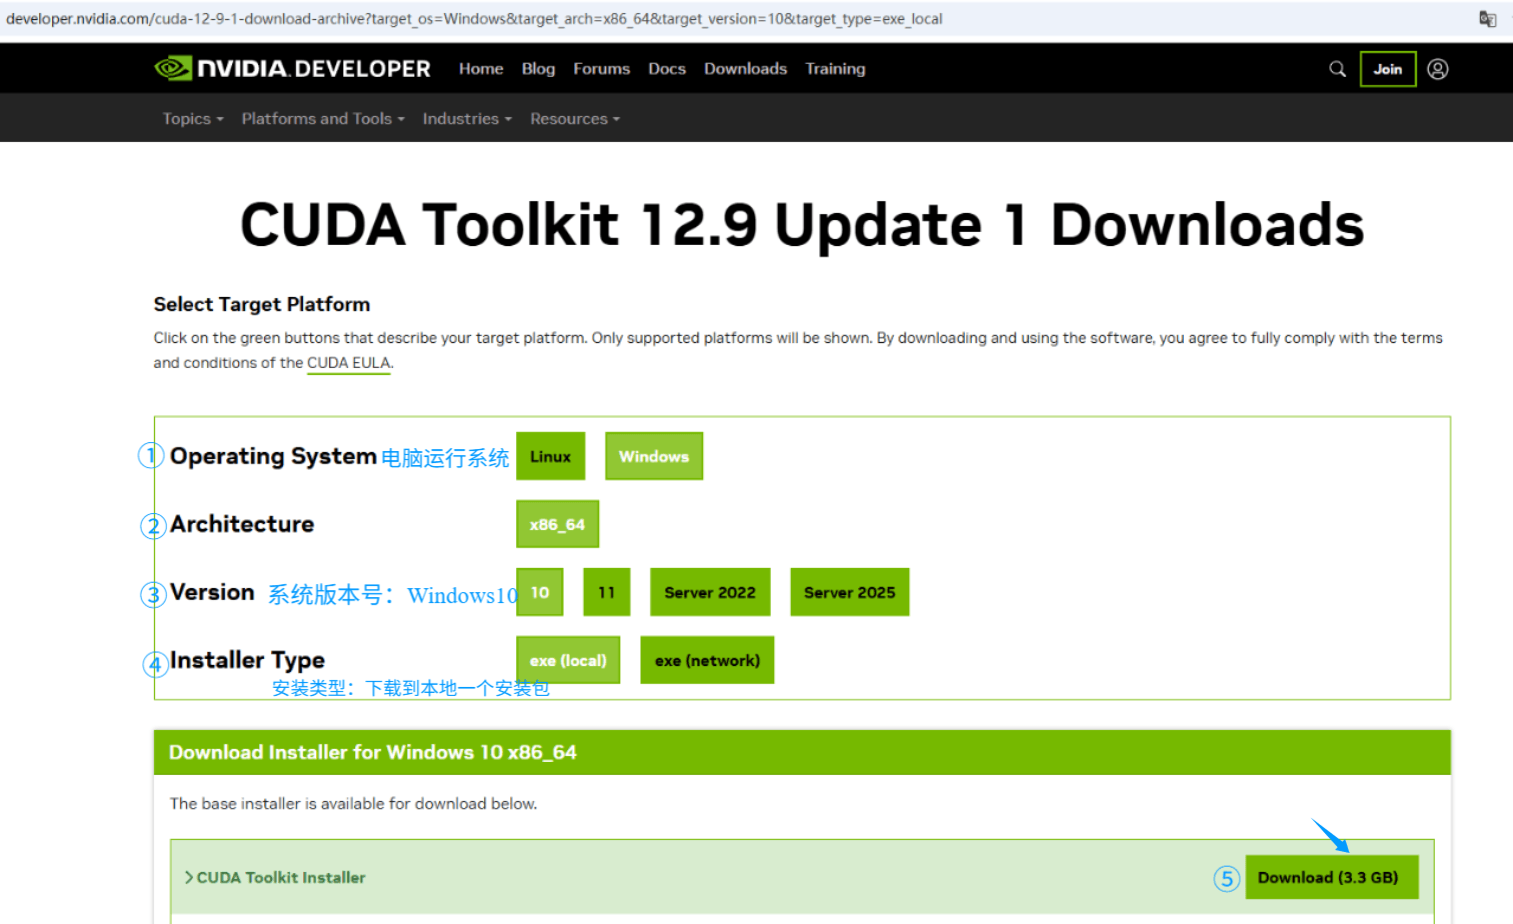Select Server 2025 version
Image resolution: width=1513 pixels, height=924 pixels.
850,592
